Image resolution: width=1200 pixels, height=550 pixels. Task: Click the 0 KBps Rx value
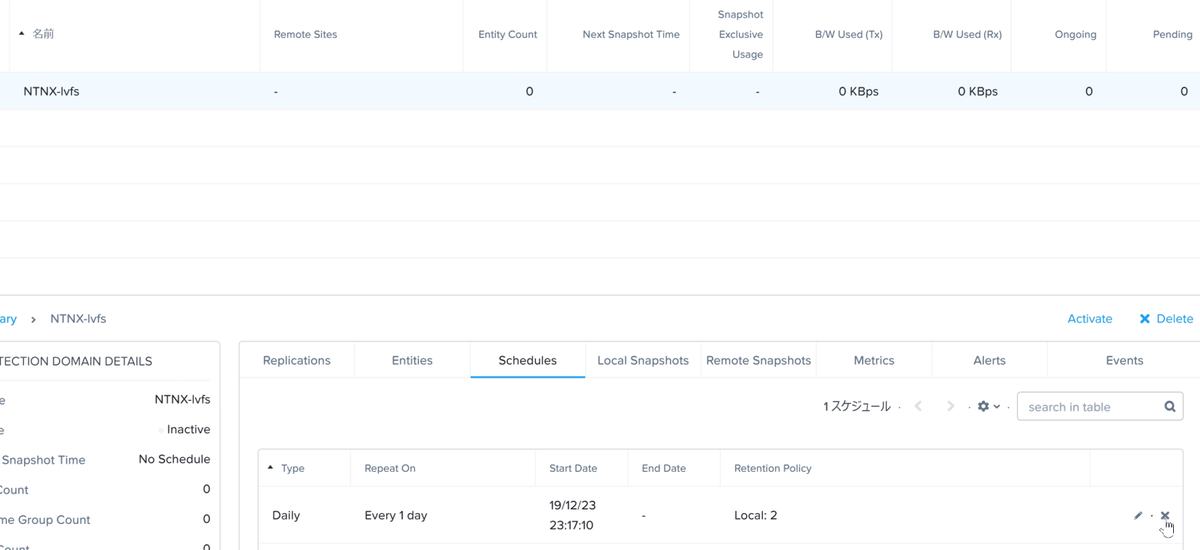(977, 91)
